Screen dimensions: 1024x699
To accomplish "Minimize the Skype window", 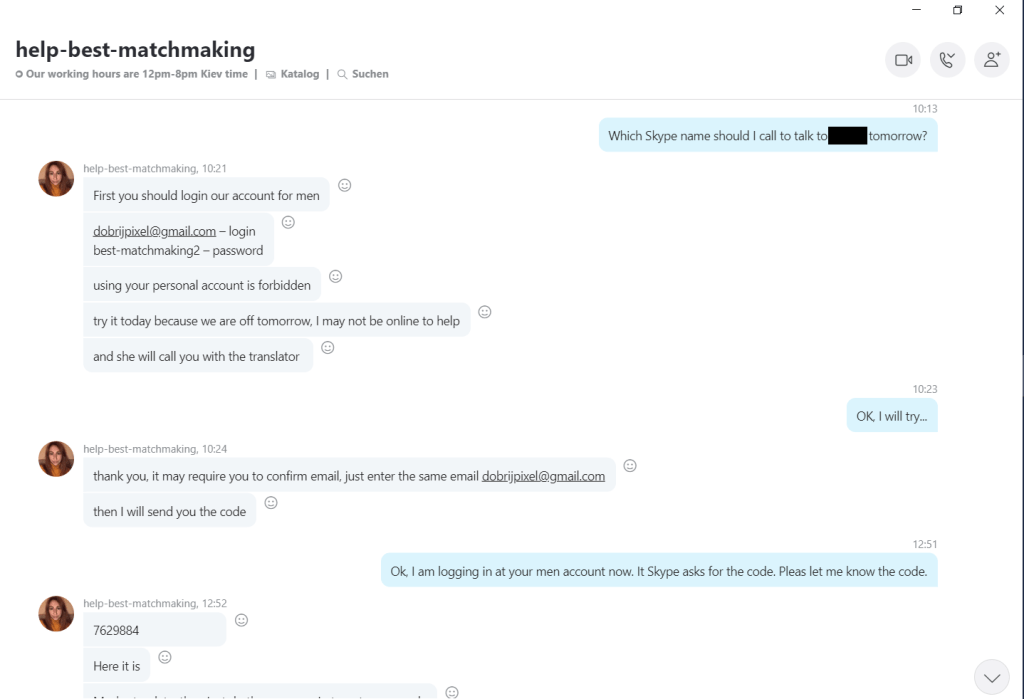I will click(x=915, y=10).
